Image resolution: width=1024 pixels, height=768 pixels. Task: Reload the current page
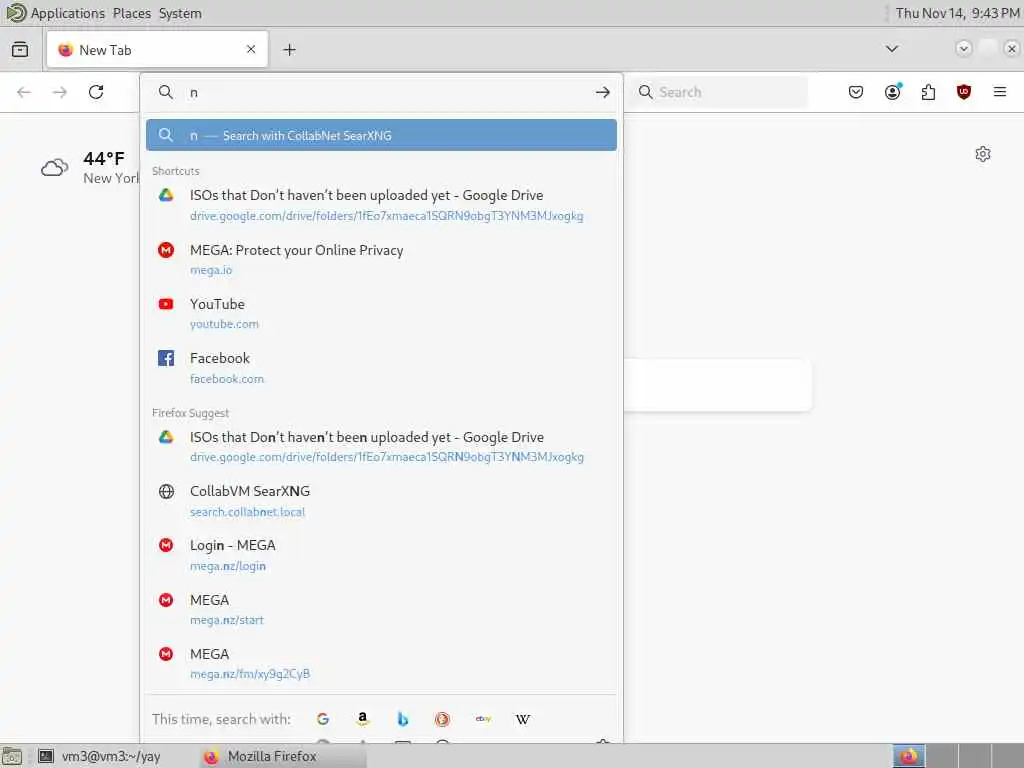[x=96, y=92]
